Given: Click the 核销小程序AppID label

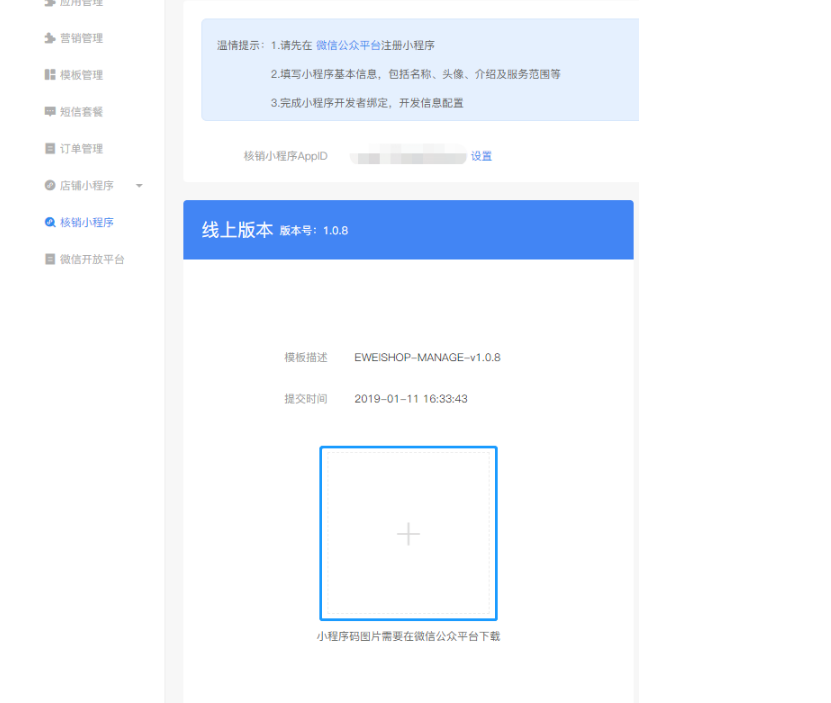Looking at the screenshot, I should click(x=286, y=156).
